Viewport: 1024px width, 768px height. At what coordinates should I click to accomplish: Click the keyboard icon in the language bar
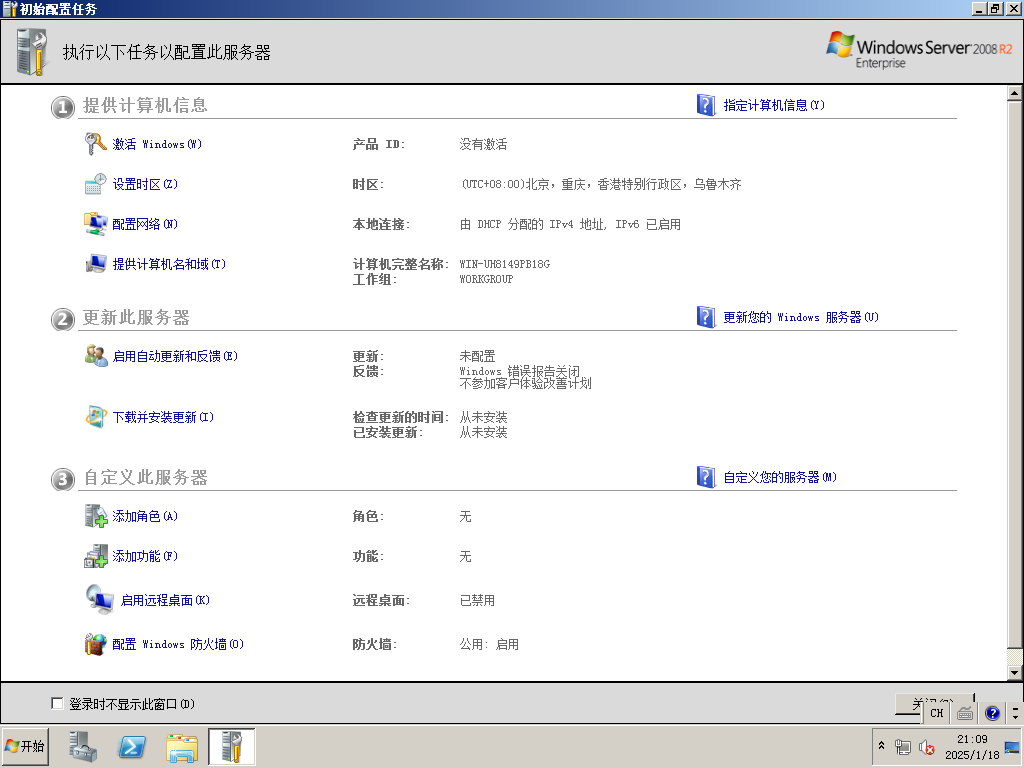click(x=965, y=713)
